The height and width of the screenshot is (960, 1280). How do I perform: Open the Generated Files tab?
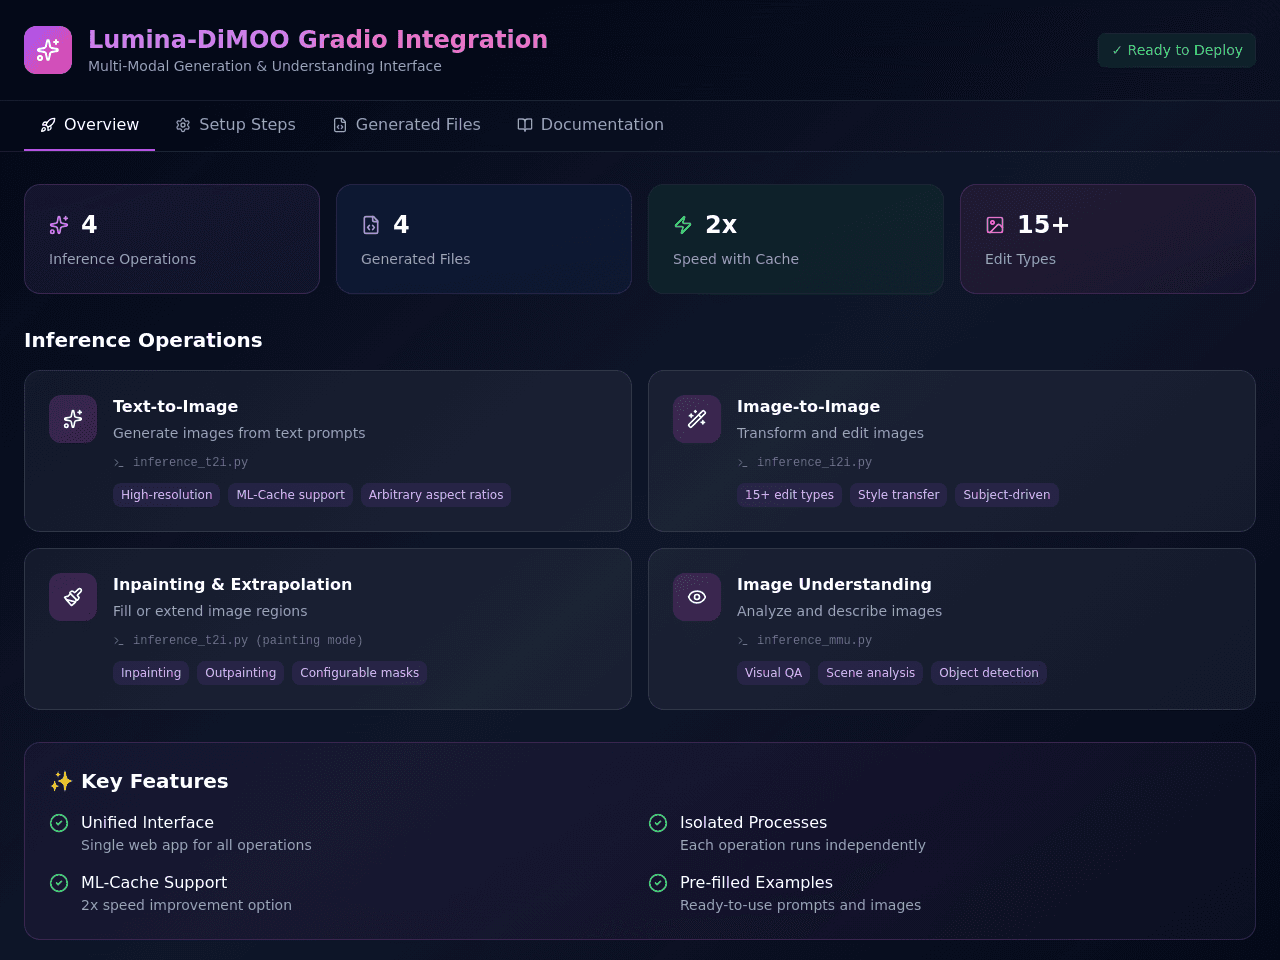coord(406,125)
